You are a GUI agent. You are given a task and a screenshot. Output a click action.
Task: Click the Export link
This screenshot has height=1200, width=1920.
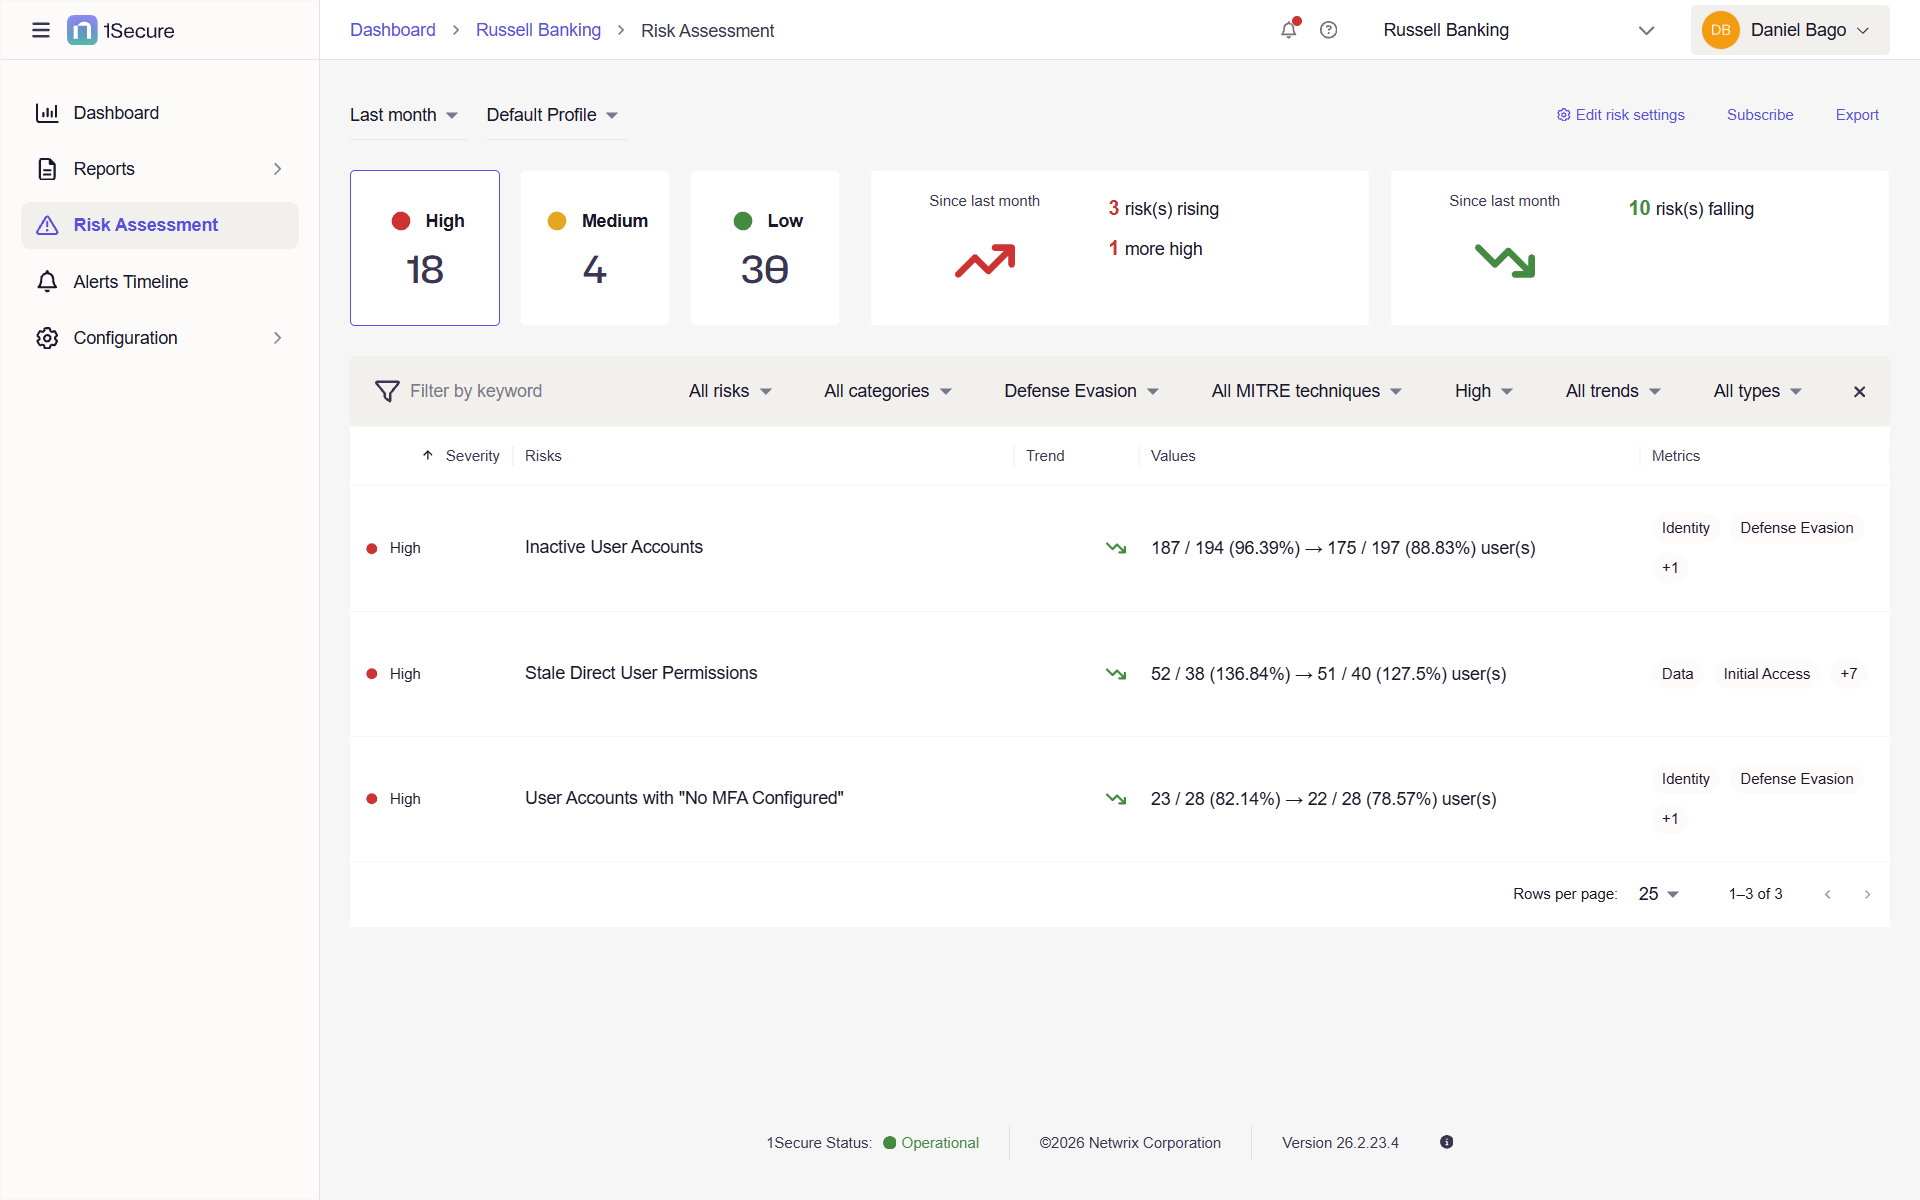pos(1857,115)
